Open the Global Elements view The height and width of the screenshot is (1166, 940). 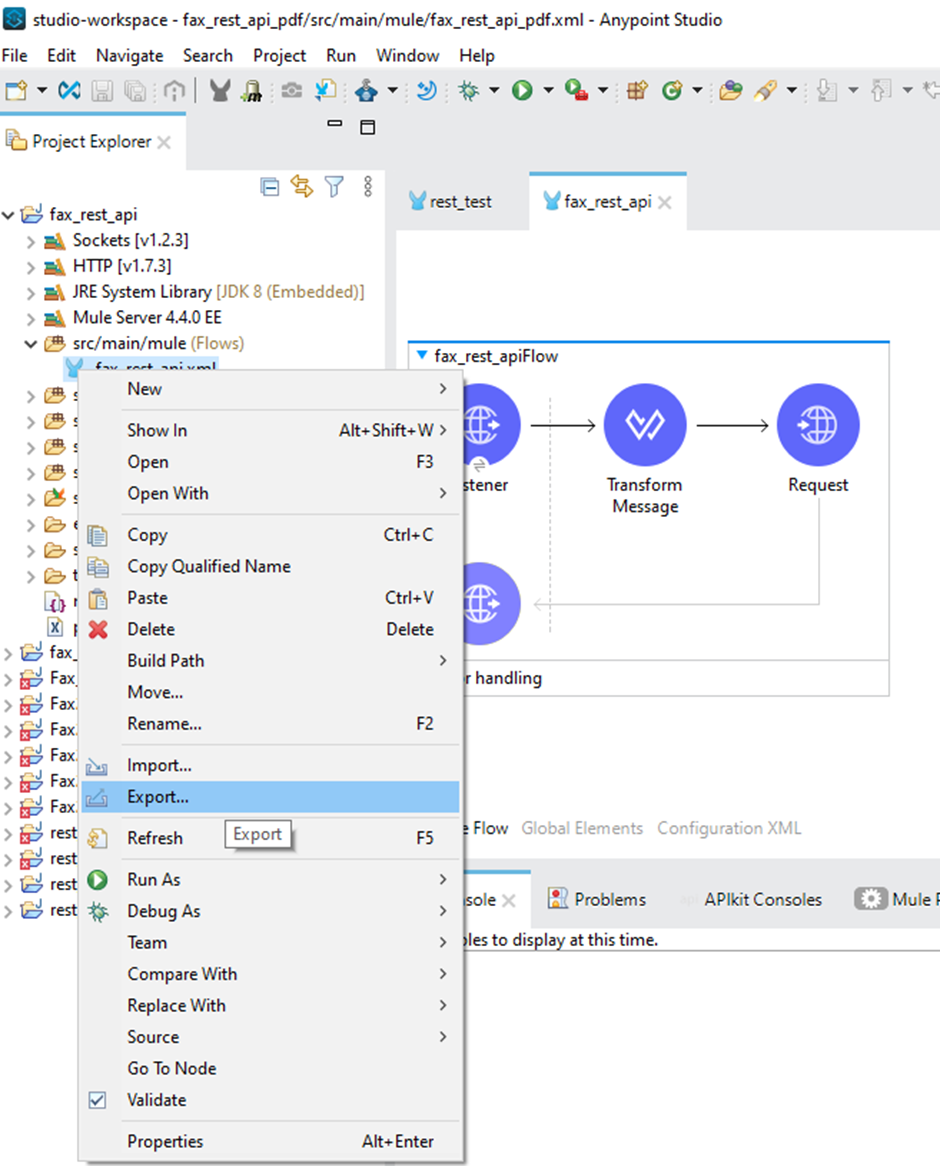tap(582, 828)
